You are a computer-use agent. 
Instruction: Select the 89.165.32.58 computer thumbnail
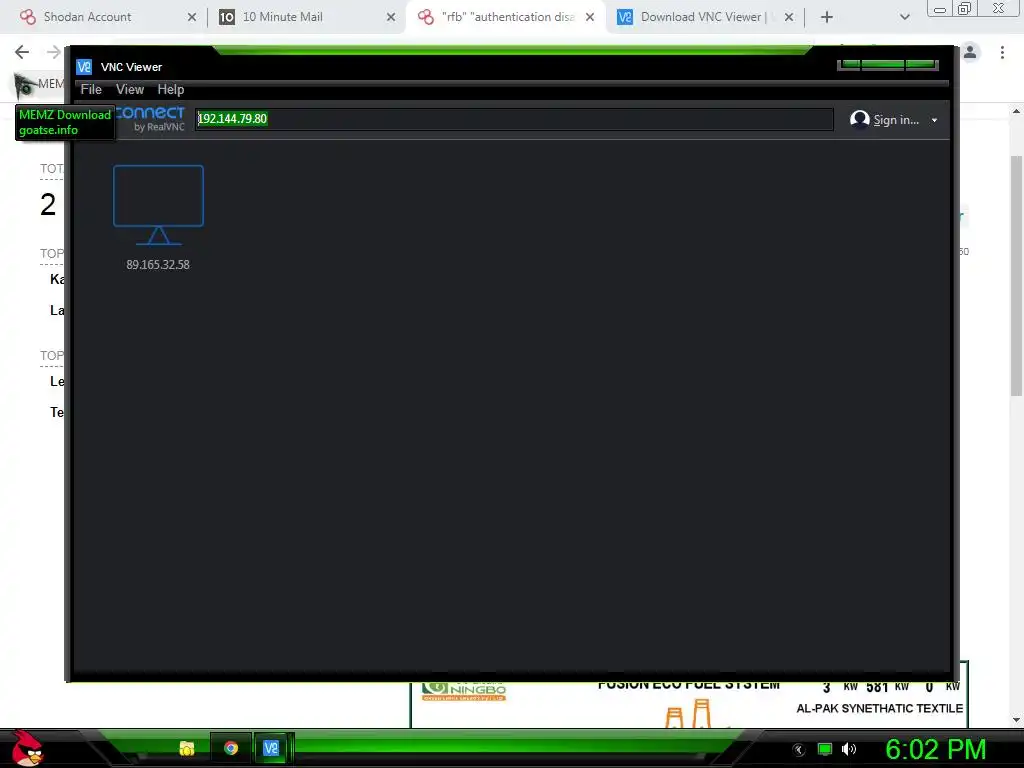158,217
